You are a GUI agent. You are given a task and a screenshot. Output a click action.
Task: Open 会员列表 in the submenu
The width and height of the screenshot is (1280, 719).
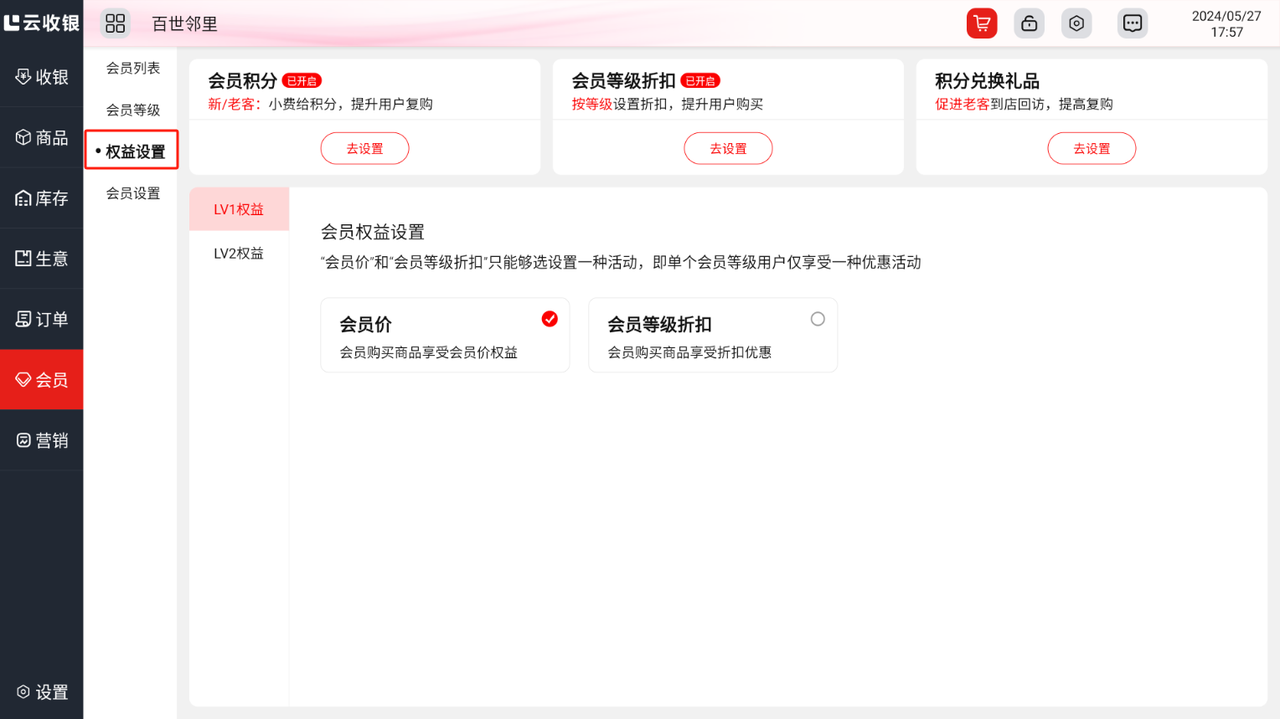[133, 68]
